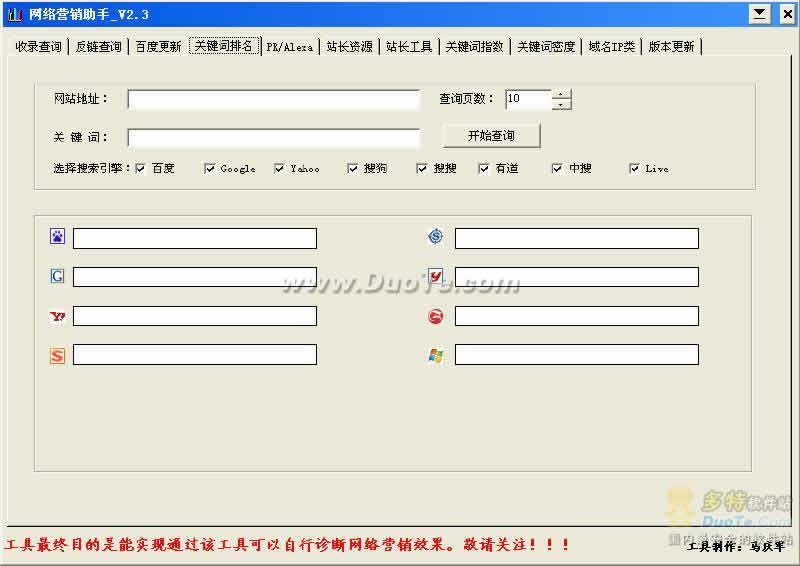Disable the 搜狗 search engine checkbox

tap(353, 168)
